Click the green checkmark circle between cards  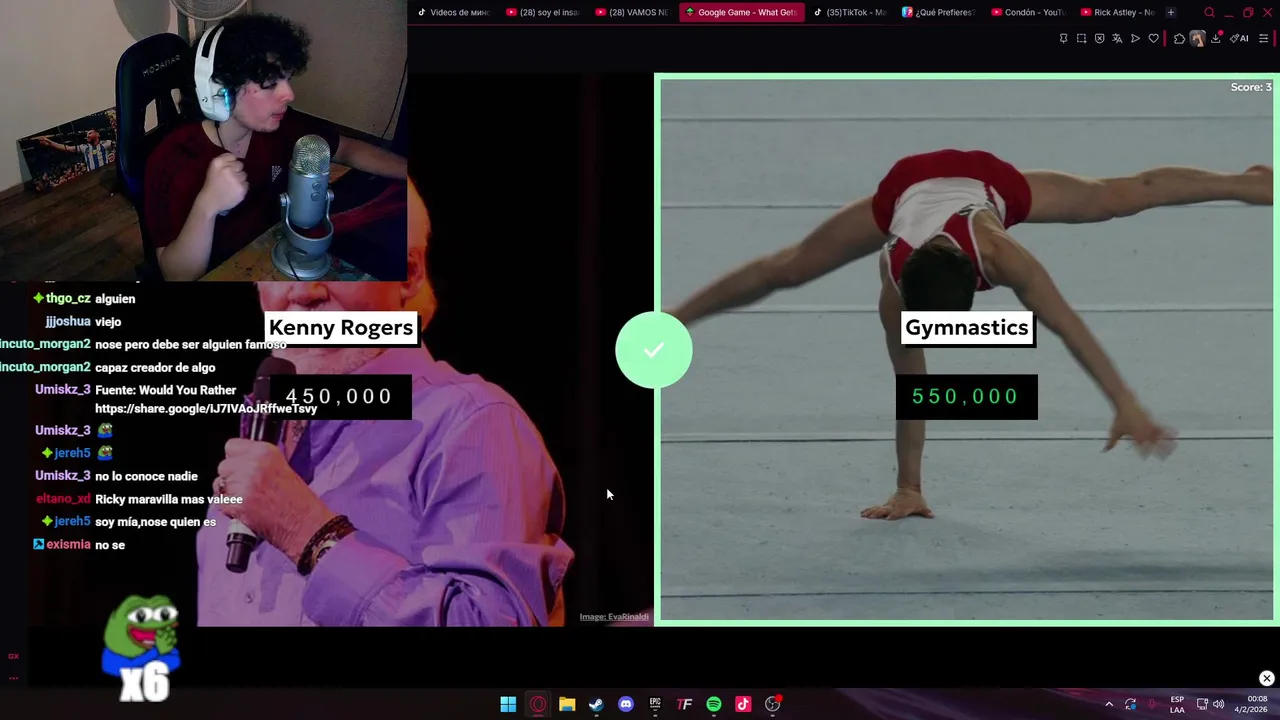(654, 350)
